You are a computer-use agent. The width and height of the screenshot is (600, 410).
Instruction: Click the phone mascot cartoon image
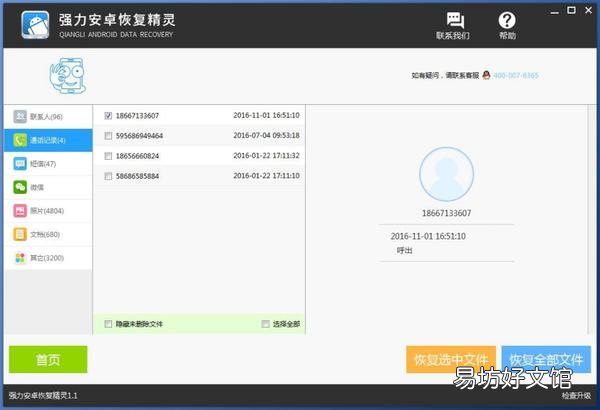pos(68,76)
